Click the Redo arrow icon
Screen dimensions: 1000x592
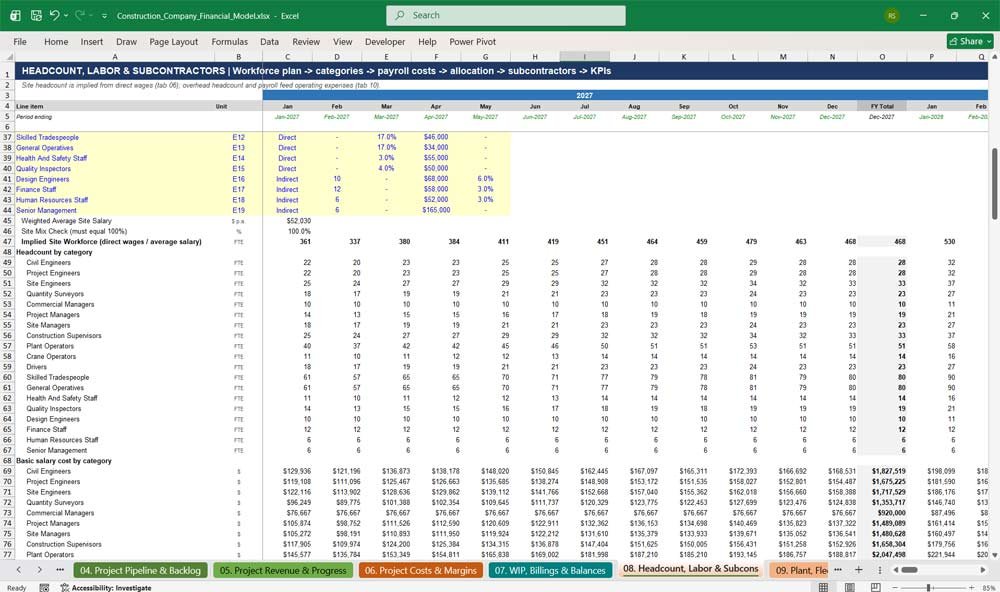(x=80, y=15)
